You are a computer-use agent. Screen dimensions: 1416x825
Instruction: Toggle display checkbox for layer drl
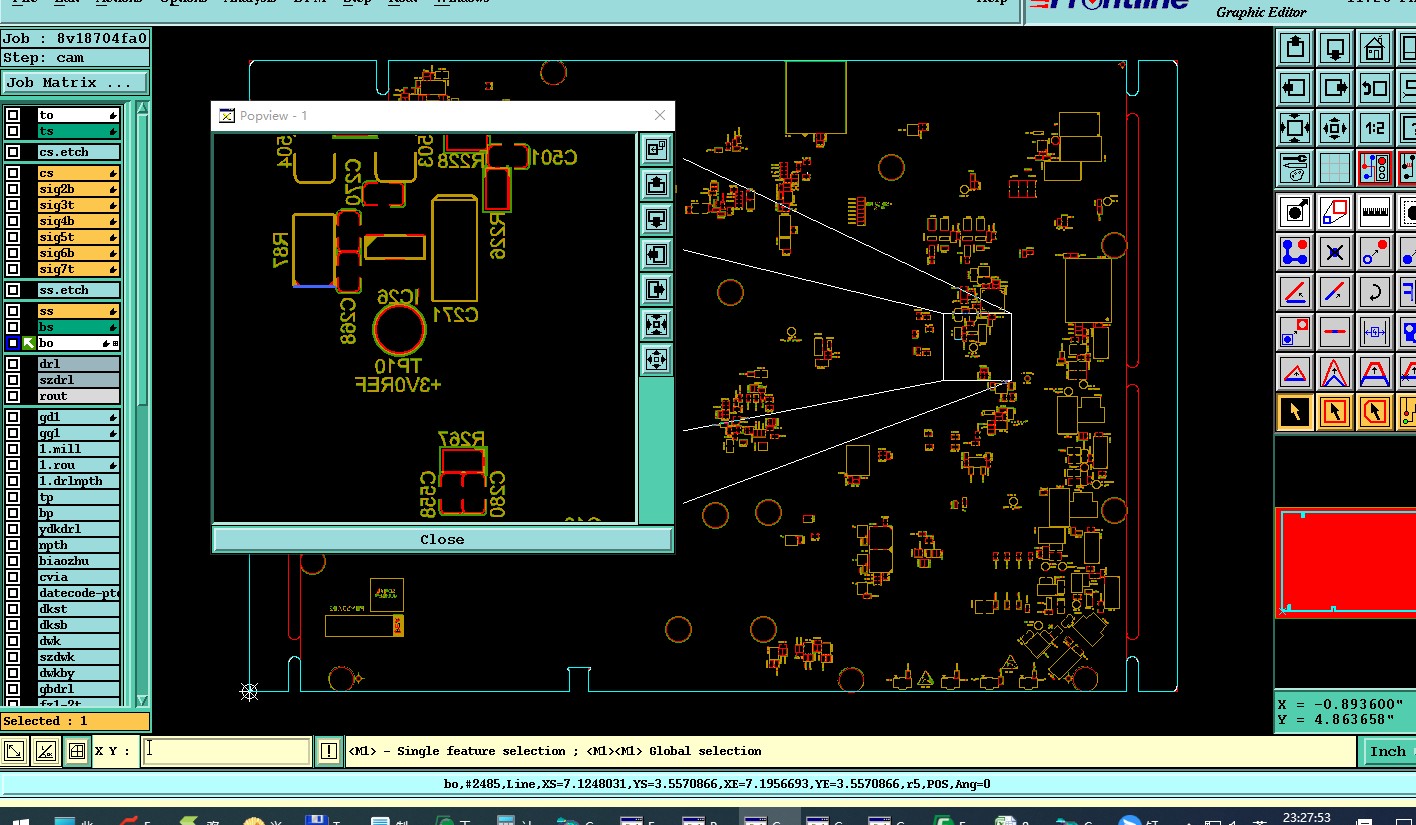point(13,364)
